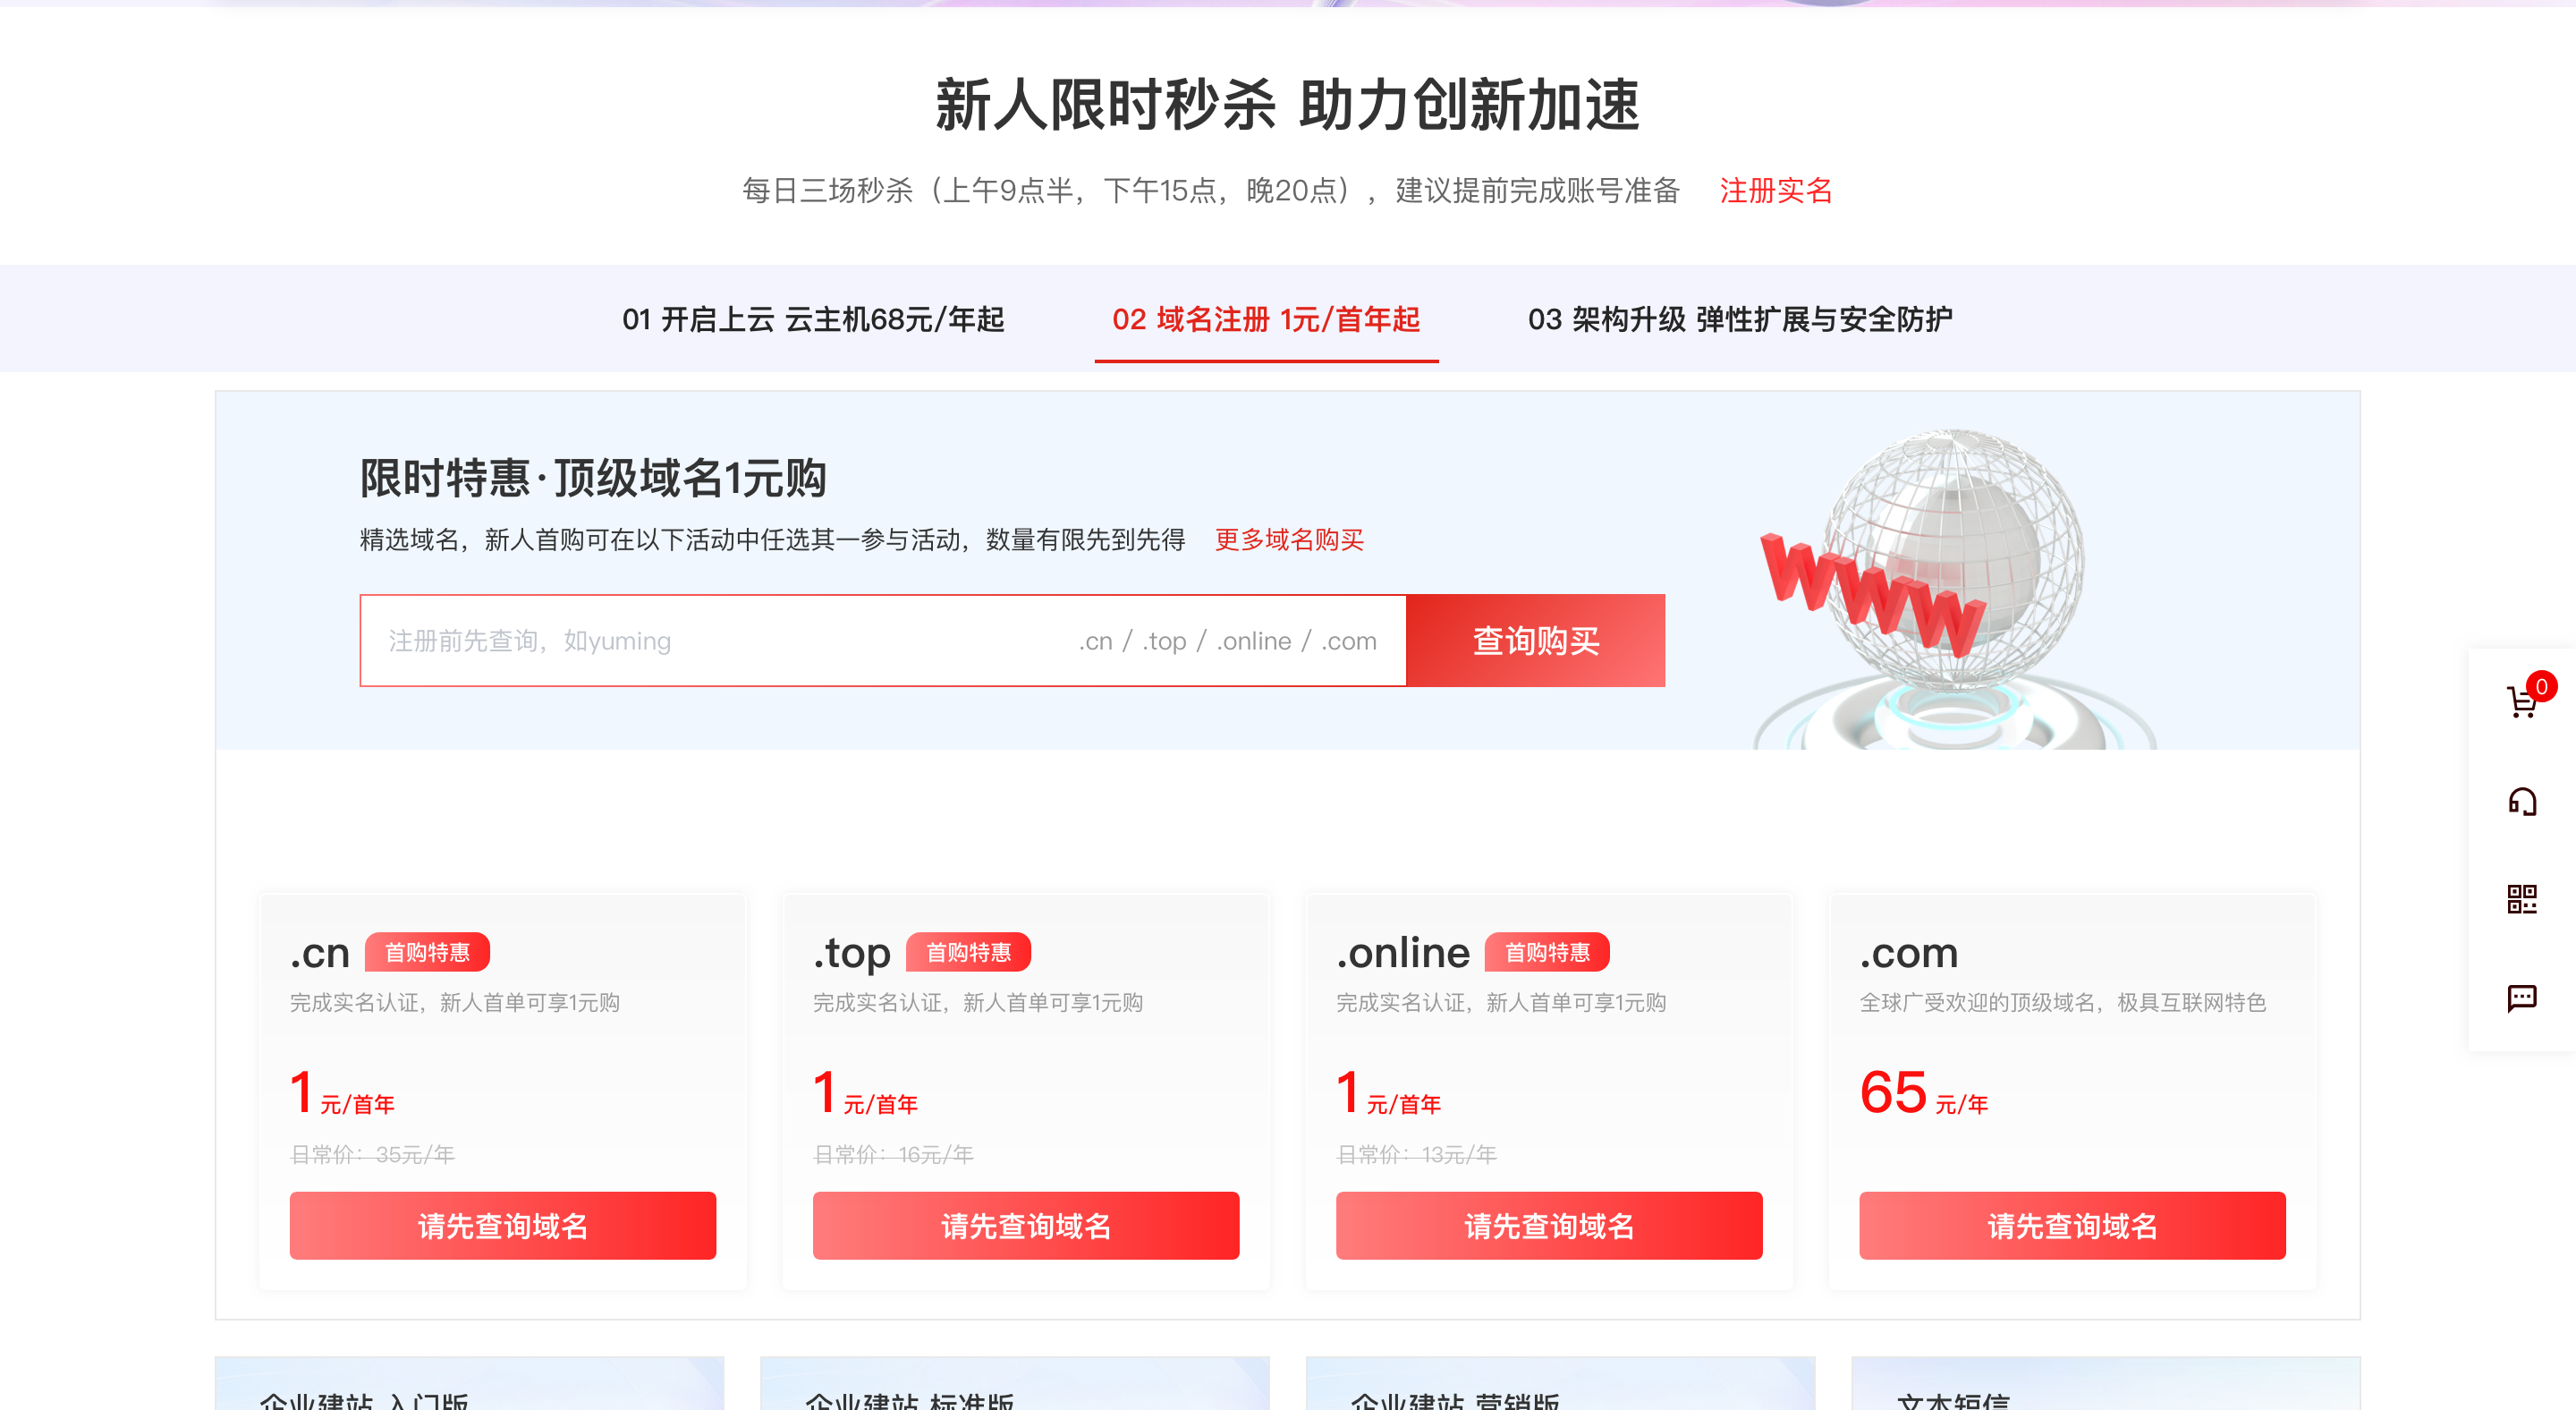Click 请先查询域名 under the .com card

point(2072,1225)
